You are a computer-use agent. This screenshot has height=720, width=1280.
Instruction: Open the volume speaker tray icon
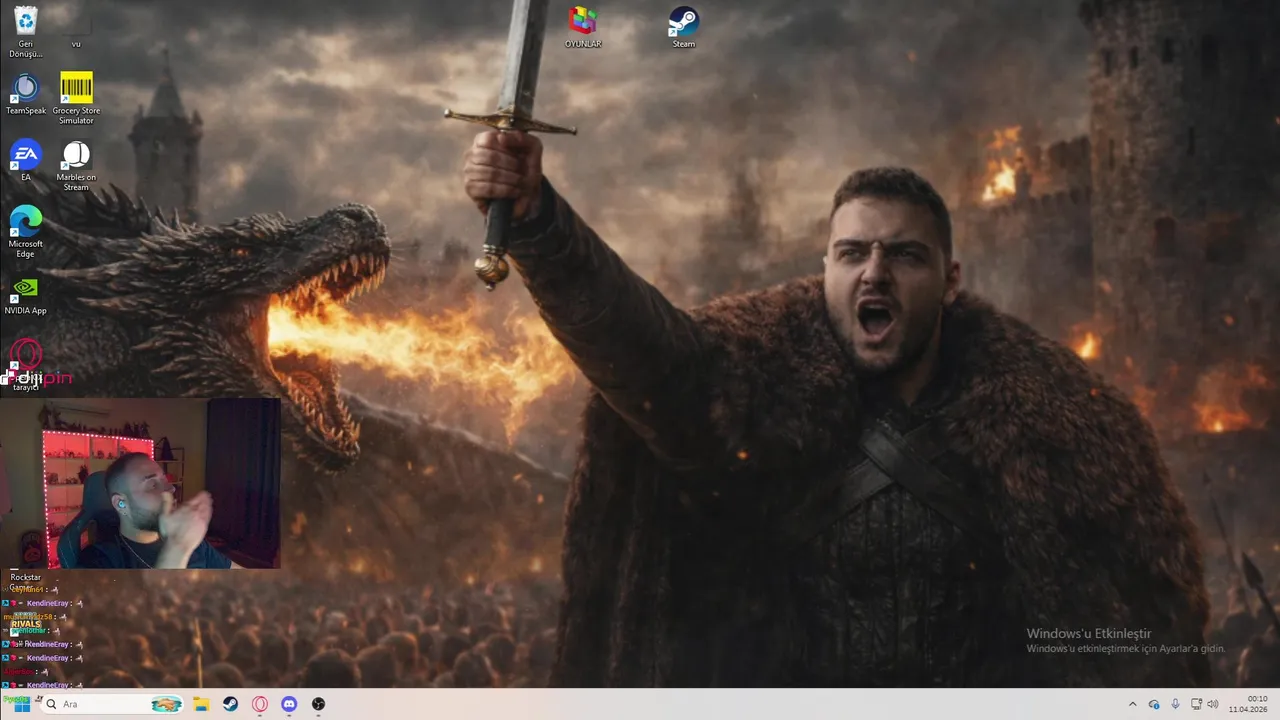1213,704
